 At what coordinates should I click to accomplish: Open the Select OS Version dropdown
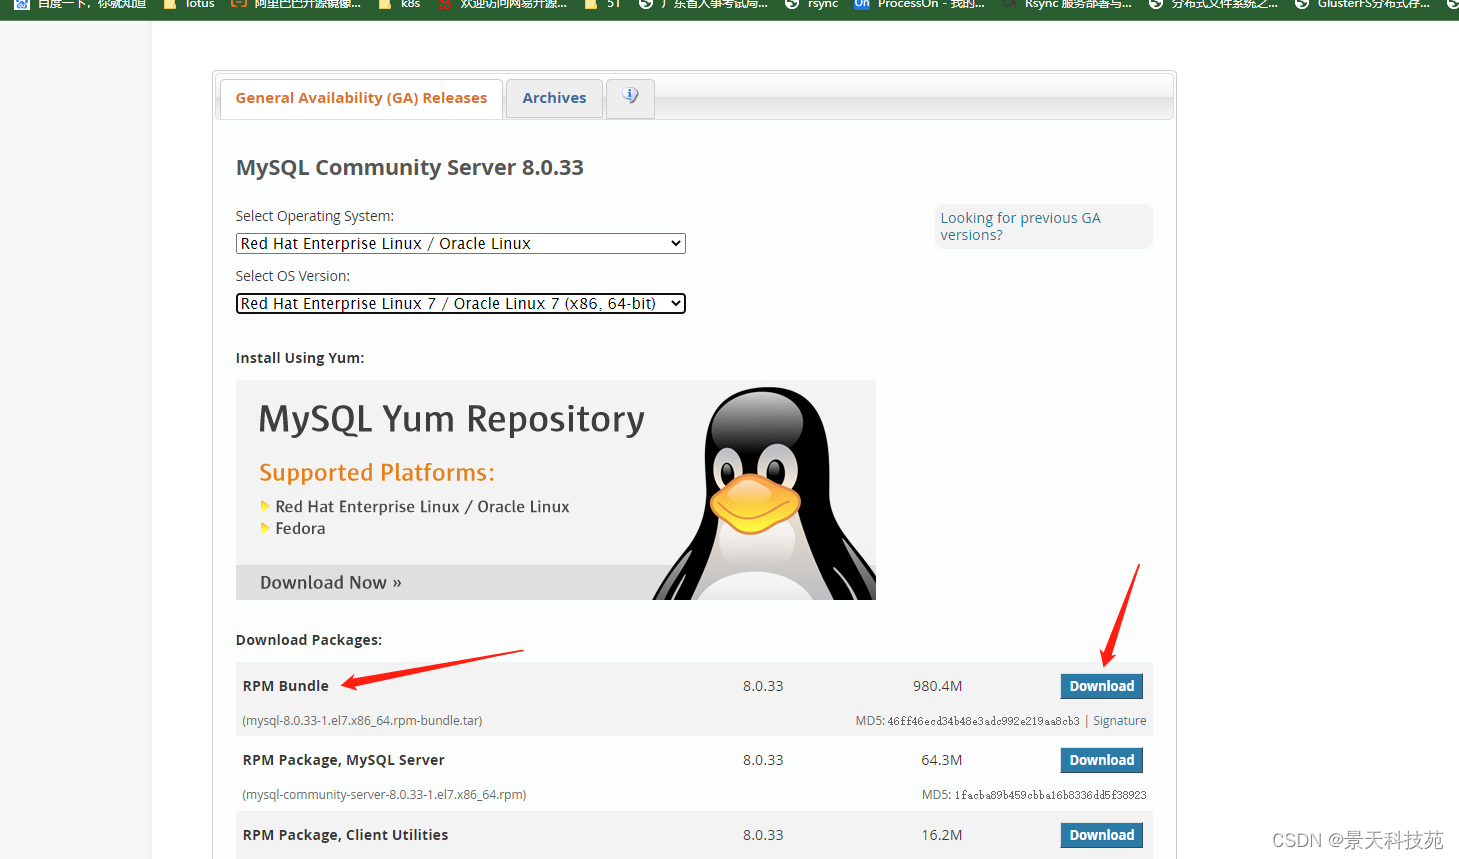point(460,303)
